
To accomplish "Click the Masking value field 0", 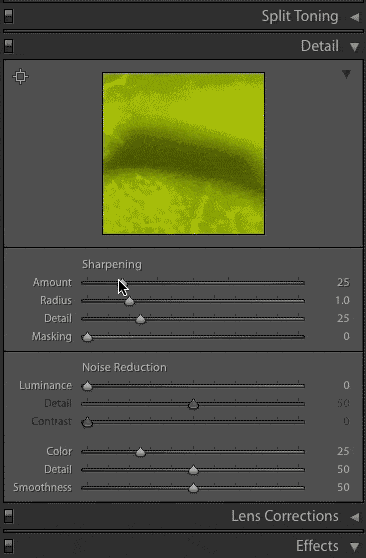I will pos(346,337).
